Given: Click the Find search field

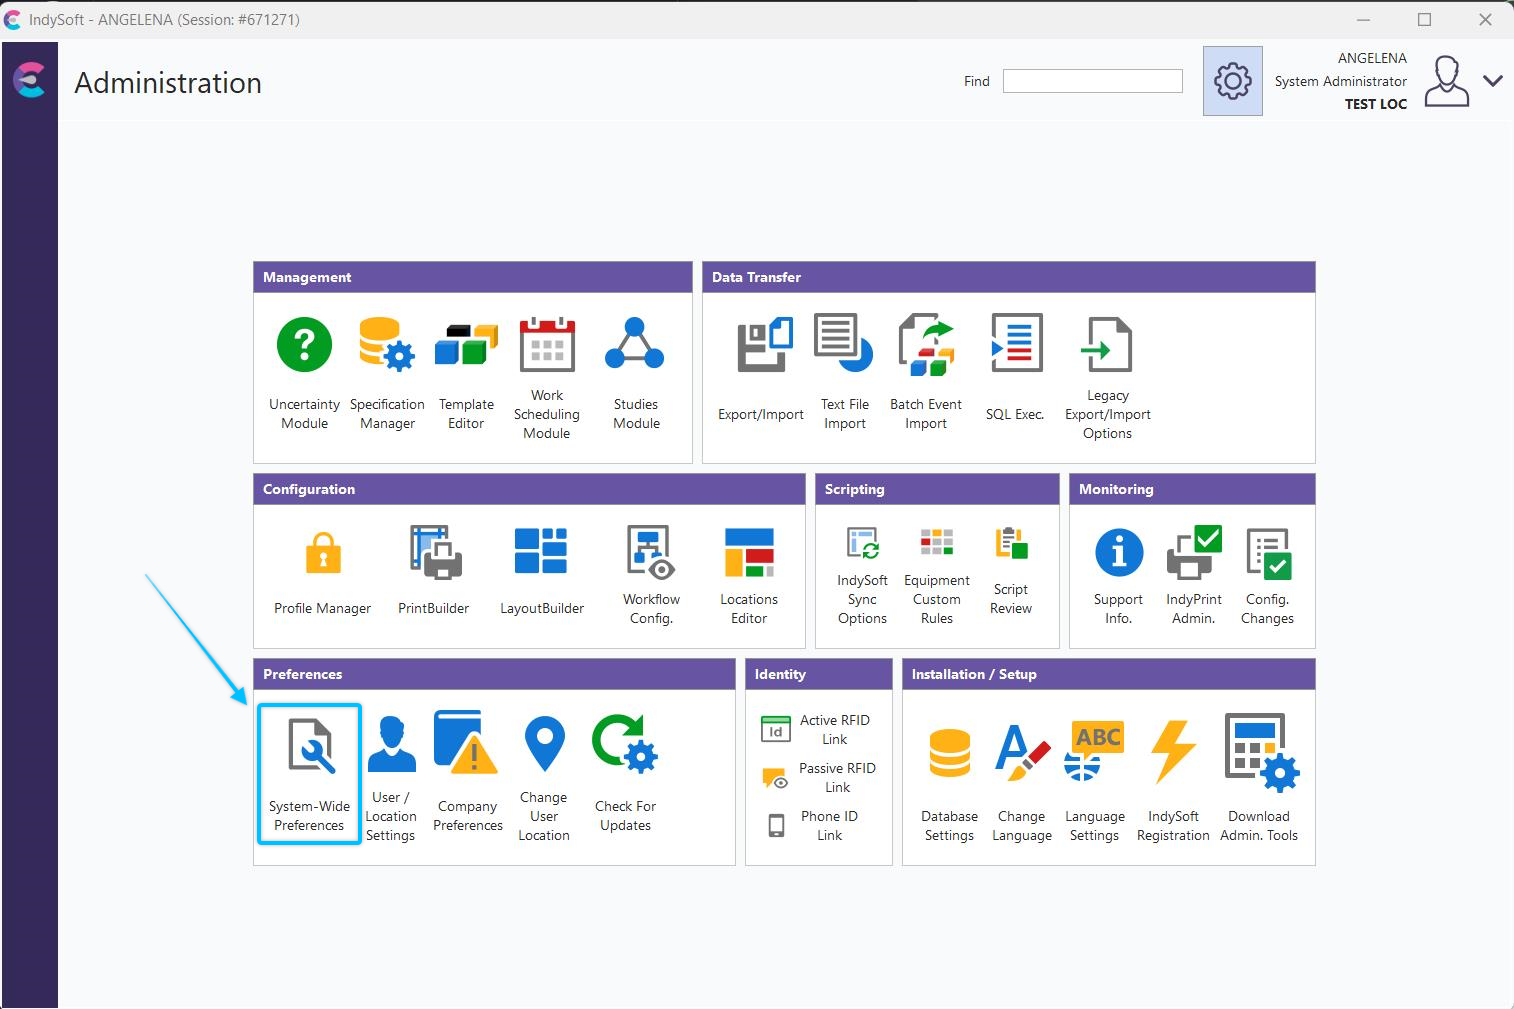Looking at the screenshot, I should tap(1092, 81).
